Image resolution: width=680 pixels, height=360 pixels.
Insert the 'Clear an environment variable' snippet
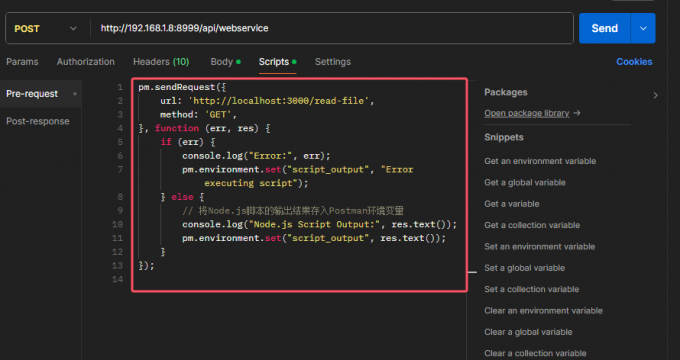543,311
